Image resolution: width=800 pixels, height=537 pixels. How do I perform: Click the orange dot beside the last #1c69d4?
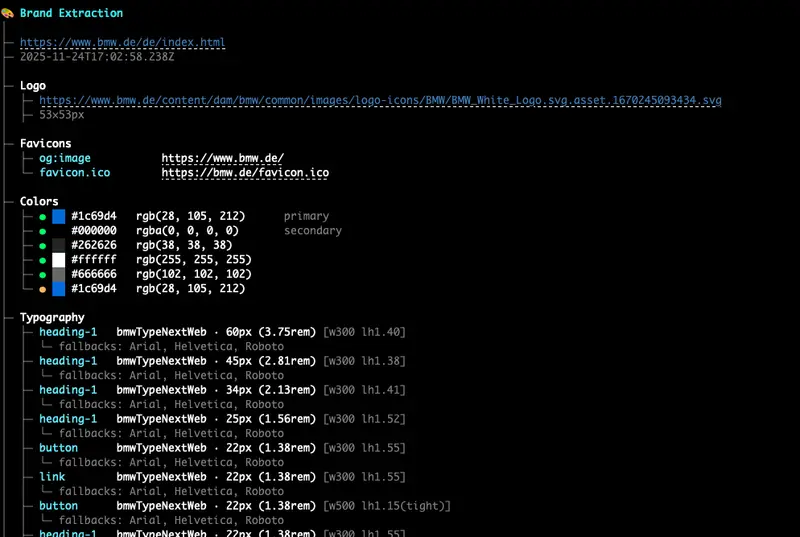tap(42, 289)
